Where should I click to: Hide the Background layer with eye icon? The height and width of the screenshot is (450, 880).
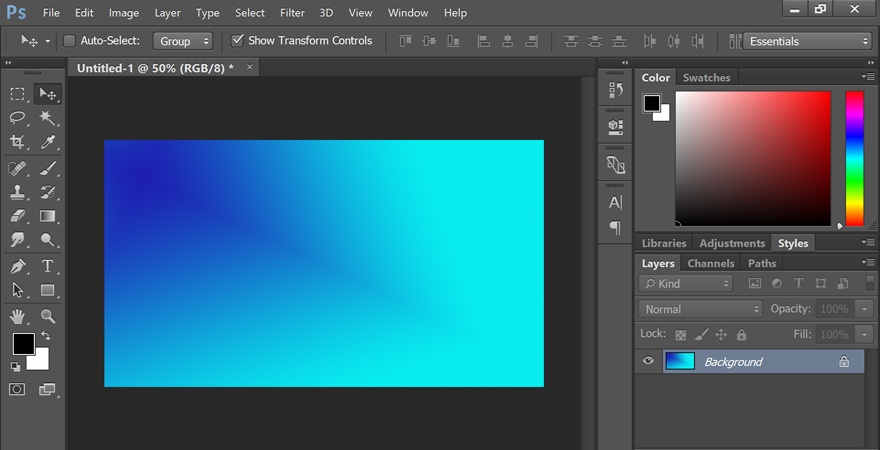648,361
